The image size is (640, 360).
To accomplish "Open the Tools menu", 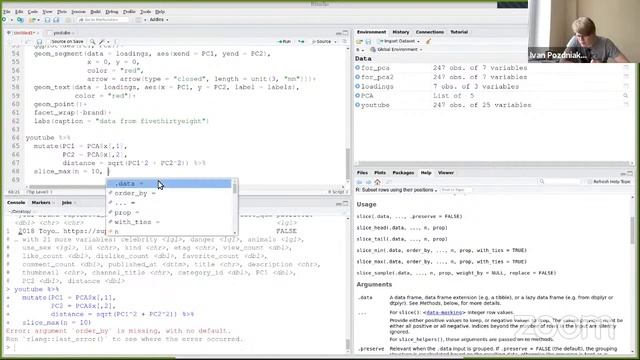I will pyautogui.click(x=145, y=12).
